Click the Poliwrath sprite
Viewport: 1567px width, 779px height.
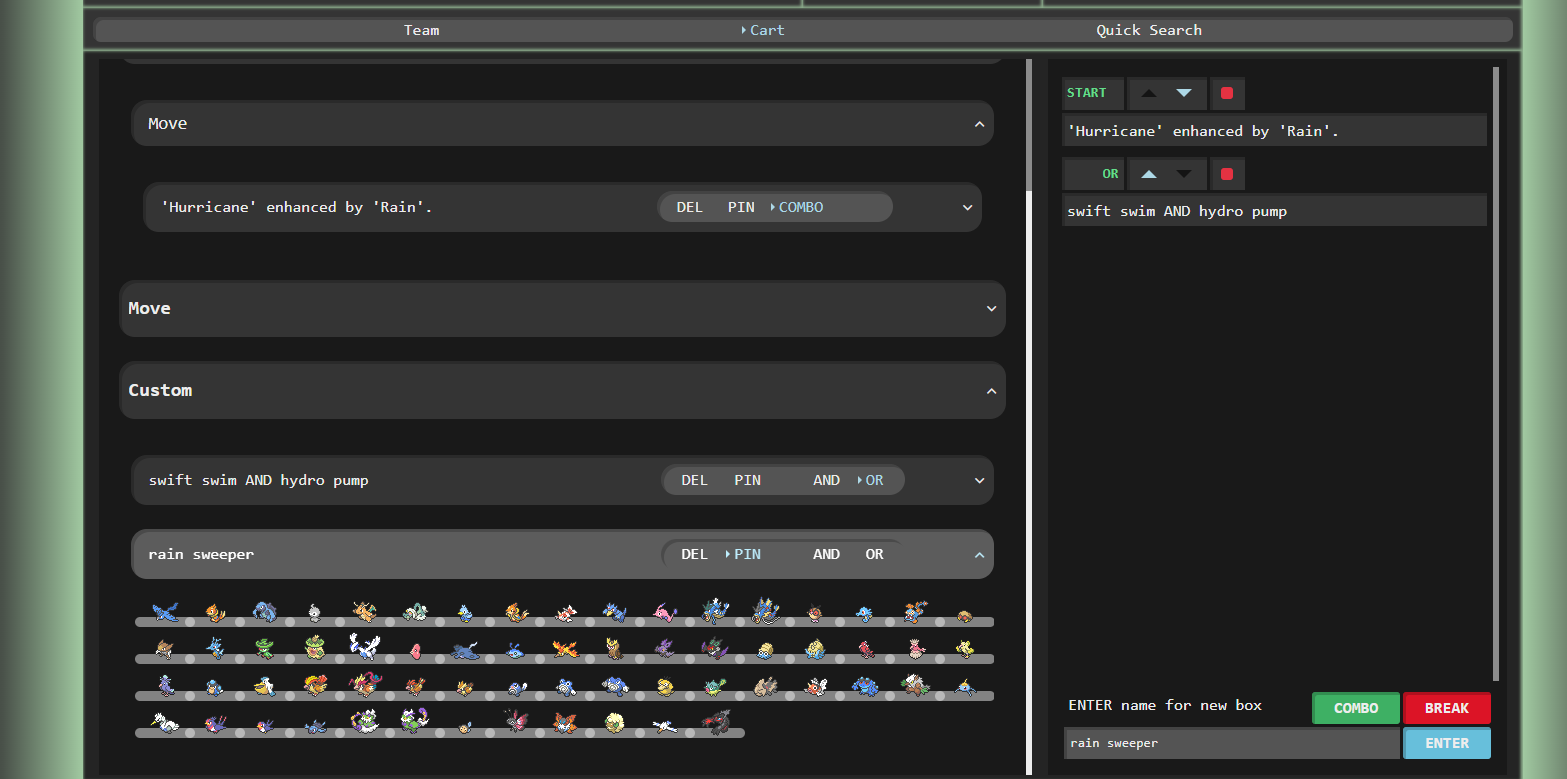(x=615, y=686)
